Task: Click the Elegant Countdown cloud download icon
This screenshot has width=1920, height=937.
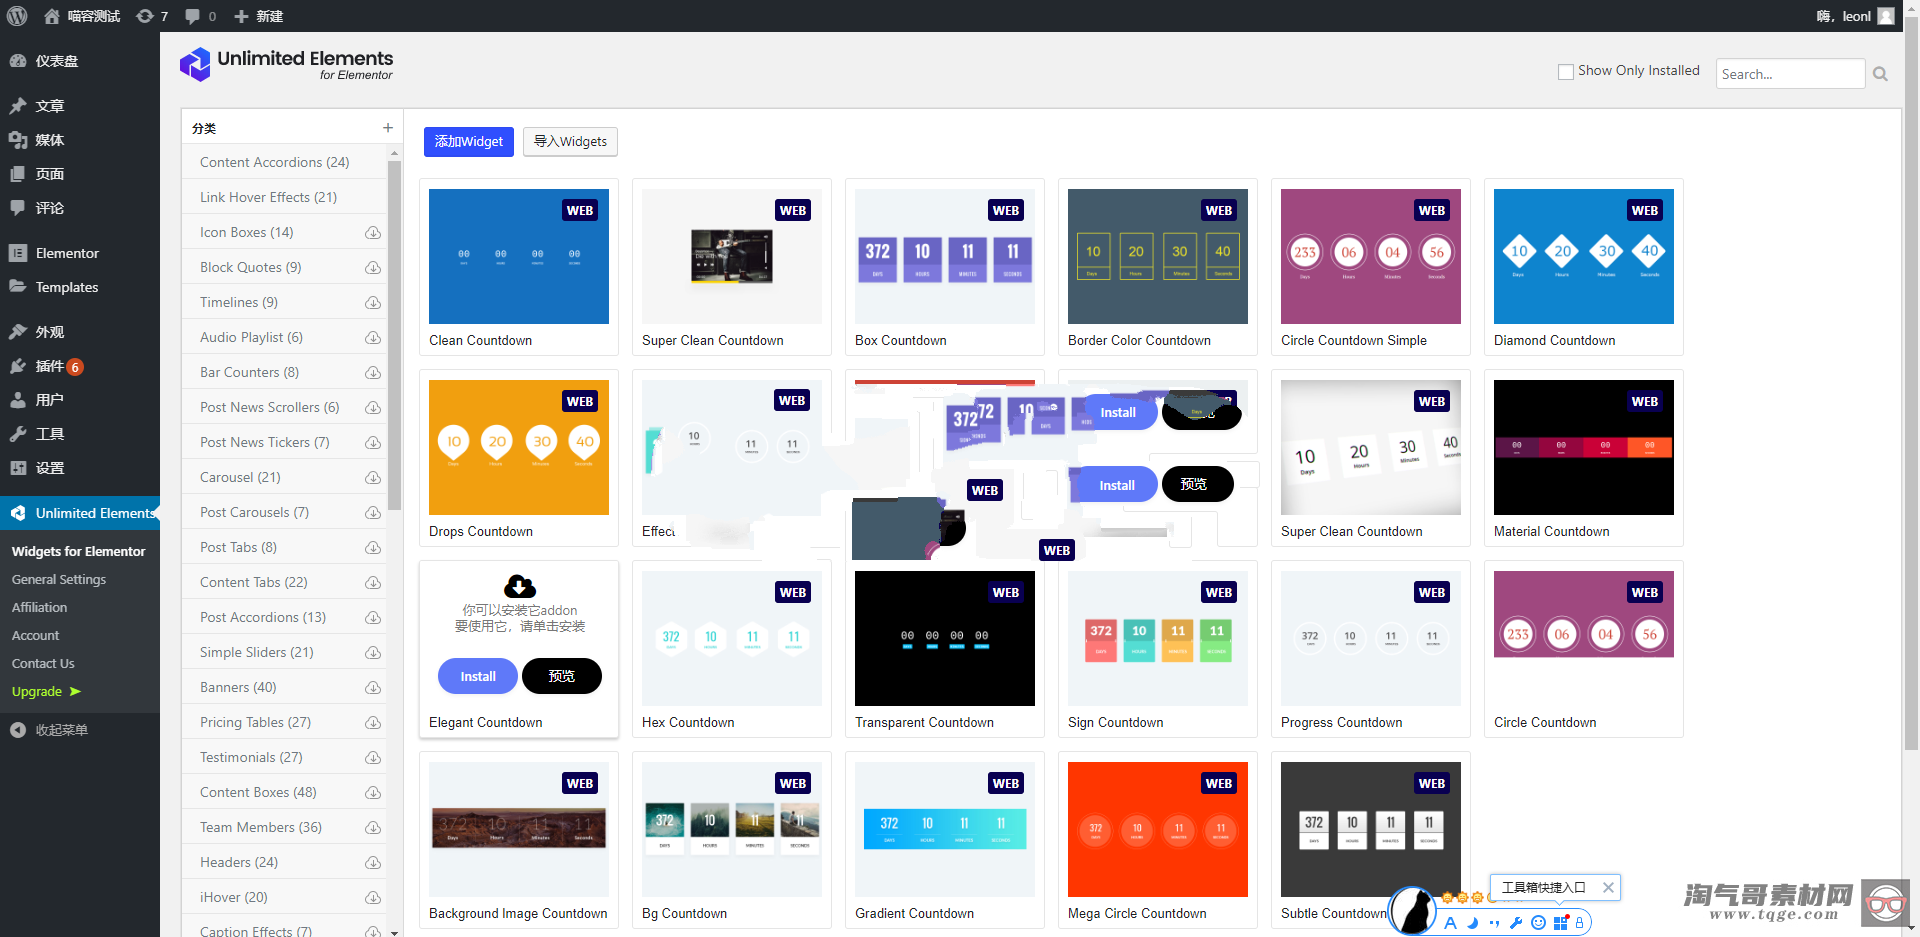Action: click(520, 585)
